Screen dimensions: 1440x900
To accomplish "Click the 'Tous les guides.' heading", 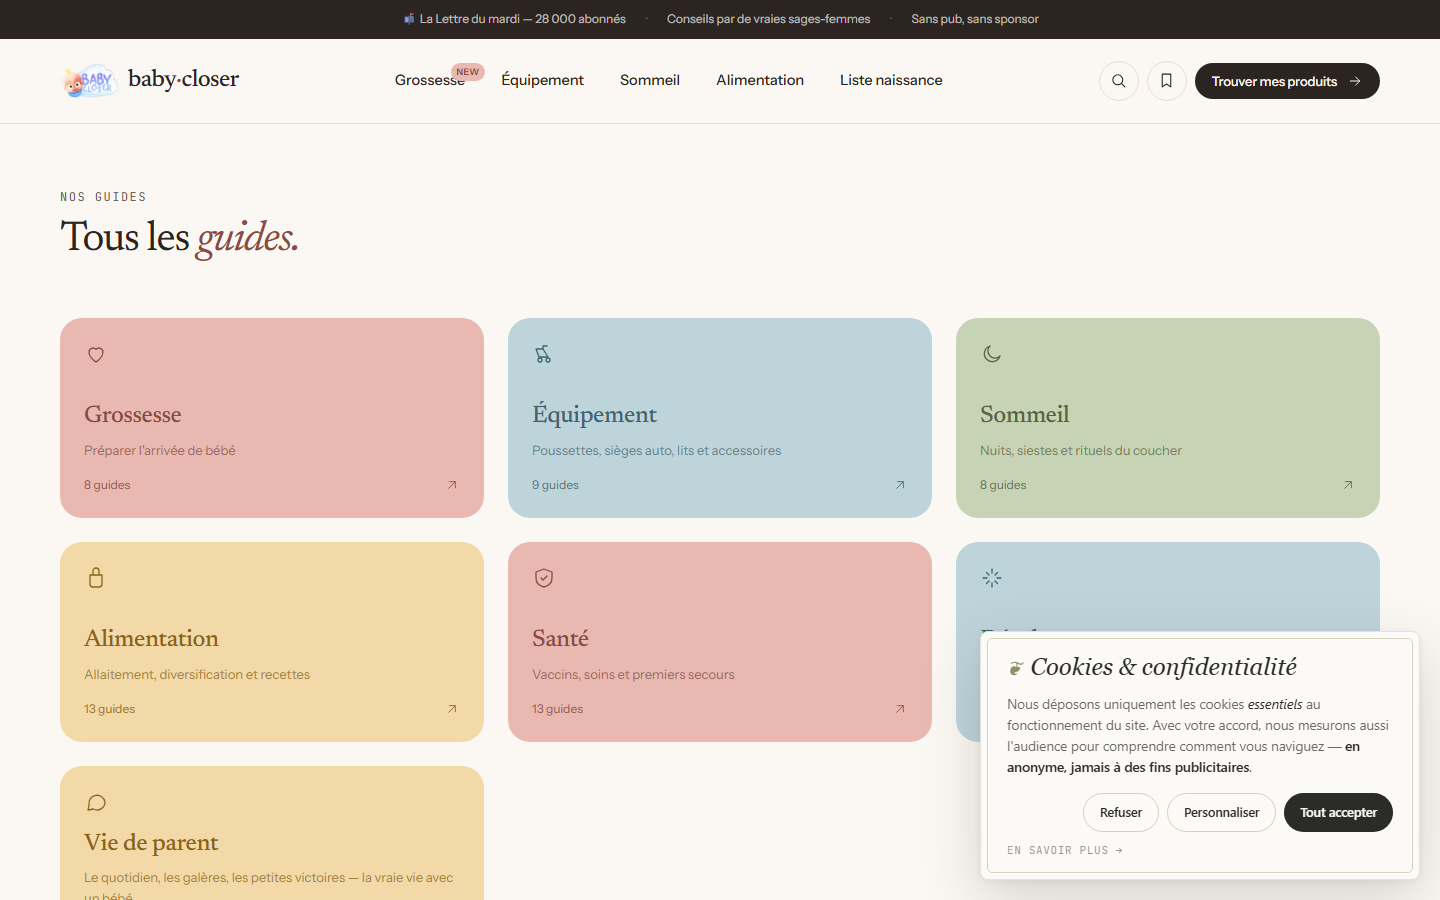I will tap(180, 238).
